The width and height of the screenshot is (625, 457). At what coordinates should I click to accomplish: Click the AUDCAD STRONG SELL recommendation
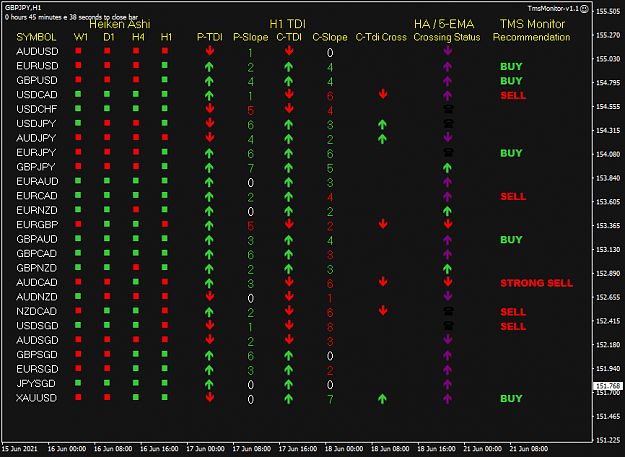537,283
